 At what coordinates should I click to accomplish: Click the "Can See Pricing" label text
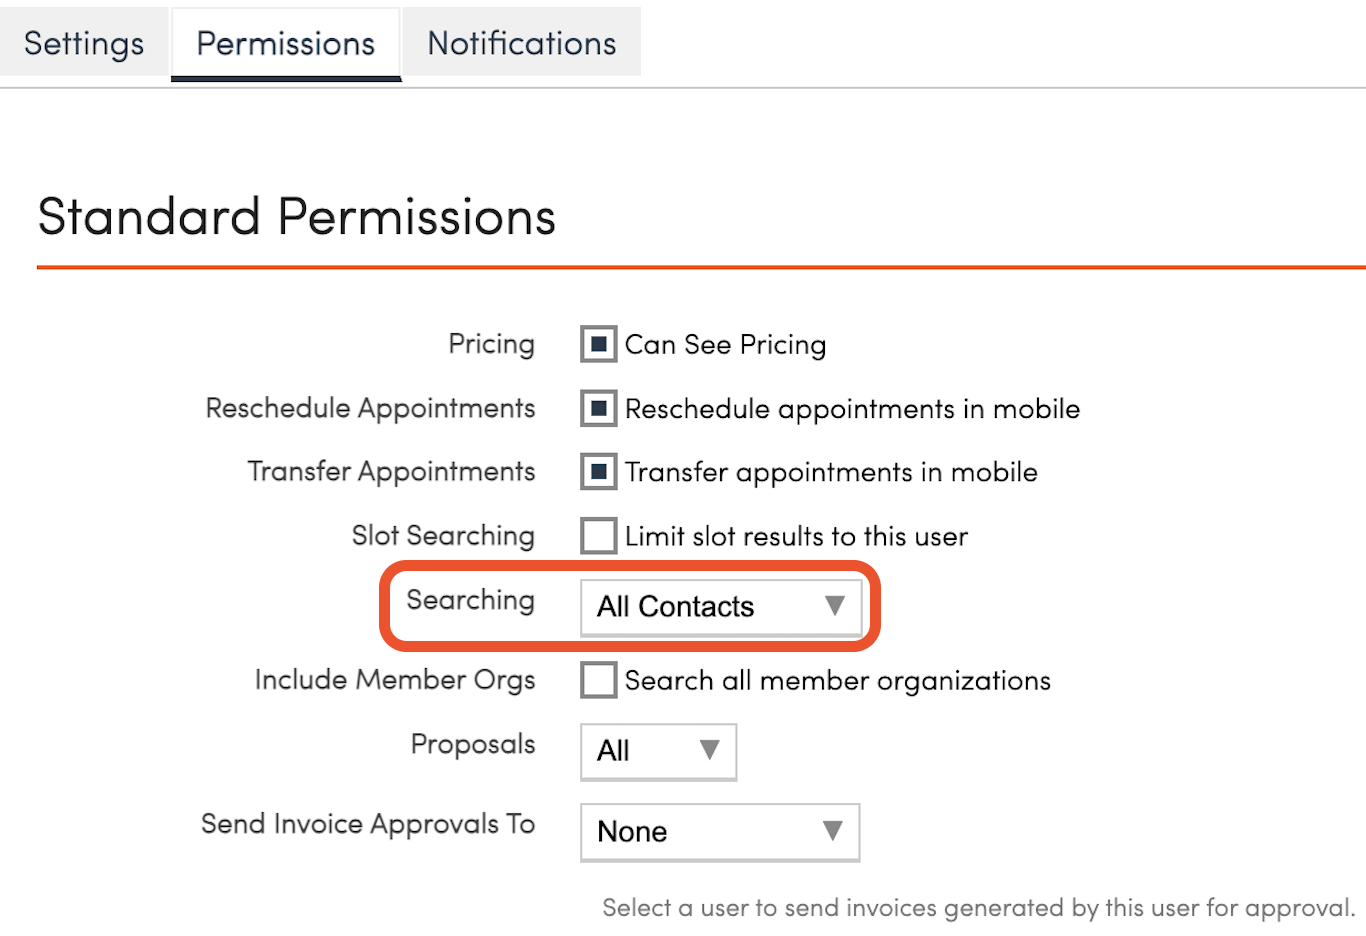(x=725, y=345)
